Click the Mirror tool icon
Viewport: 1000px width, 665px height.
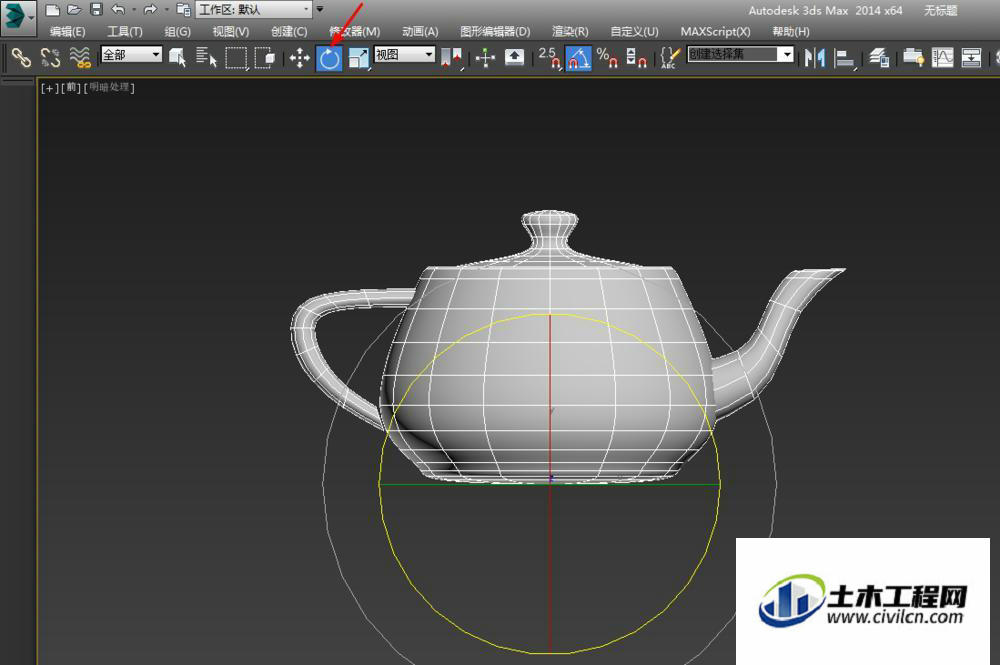[814, 58]
